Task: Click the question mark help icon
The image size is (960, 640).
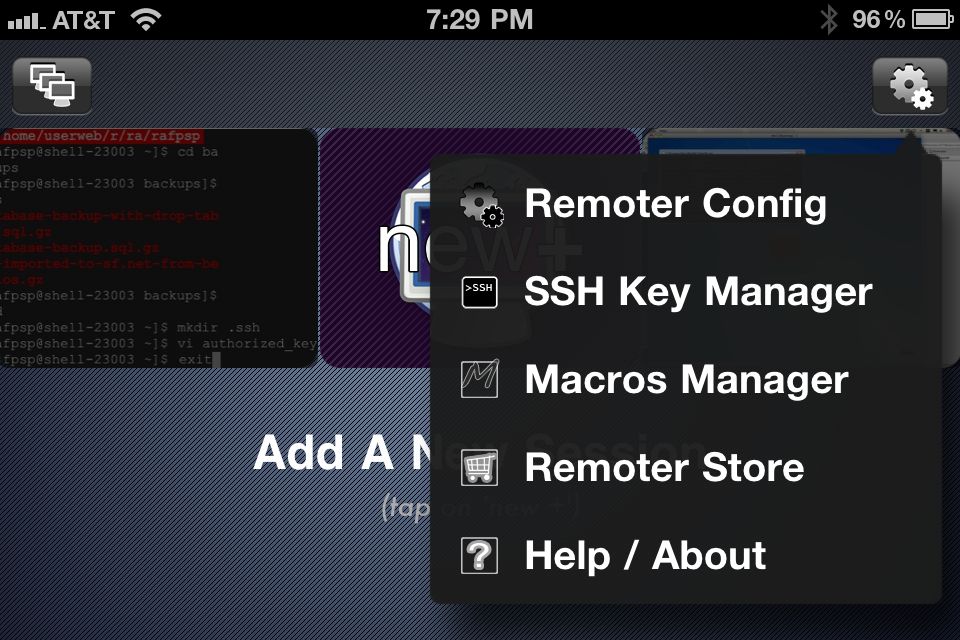Action: 479,555
